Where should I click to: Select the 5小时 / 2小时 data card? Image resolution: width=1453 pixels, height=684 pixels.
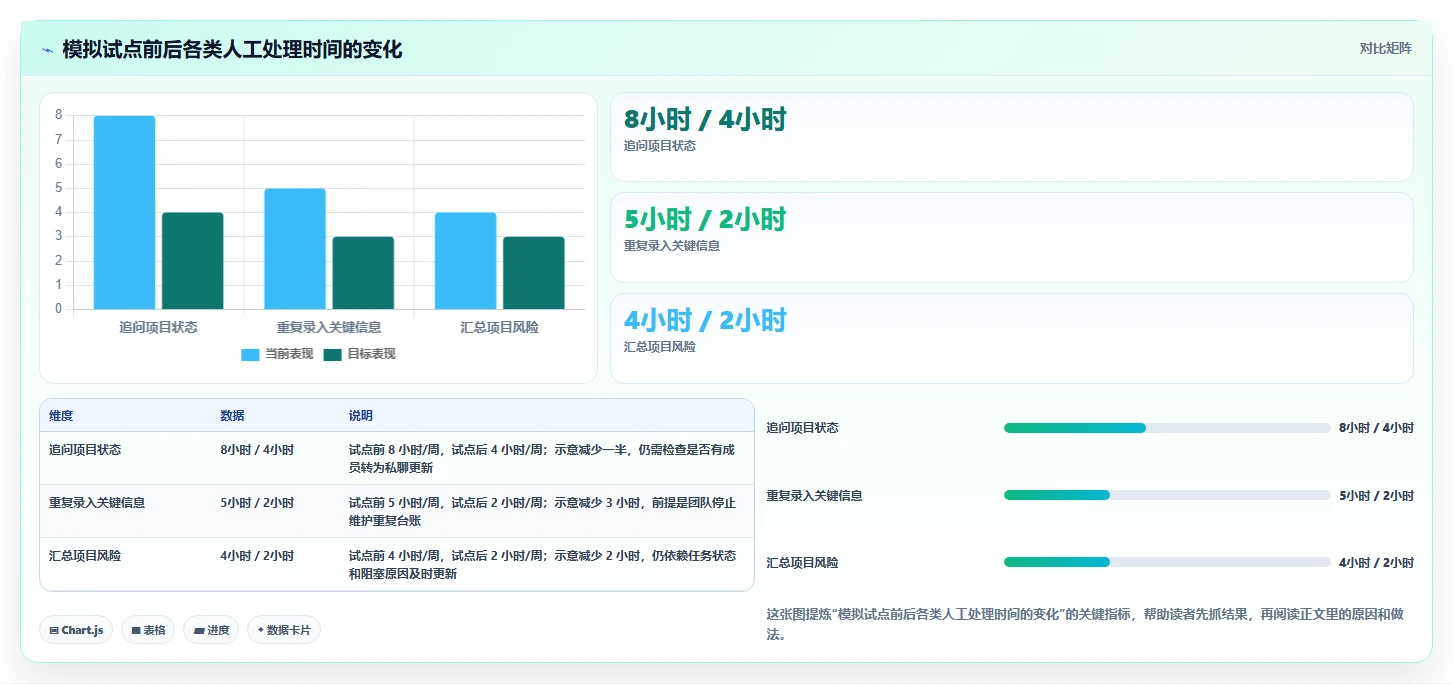(1011, 237)
